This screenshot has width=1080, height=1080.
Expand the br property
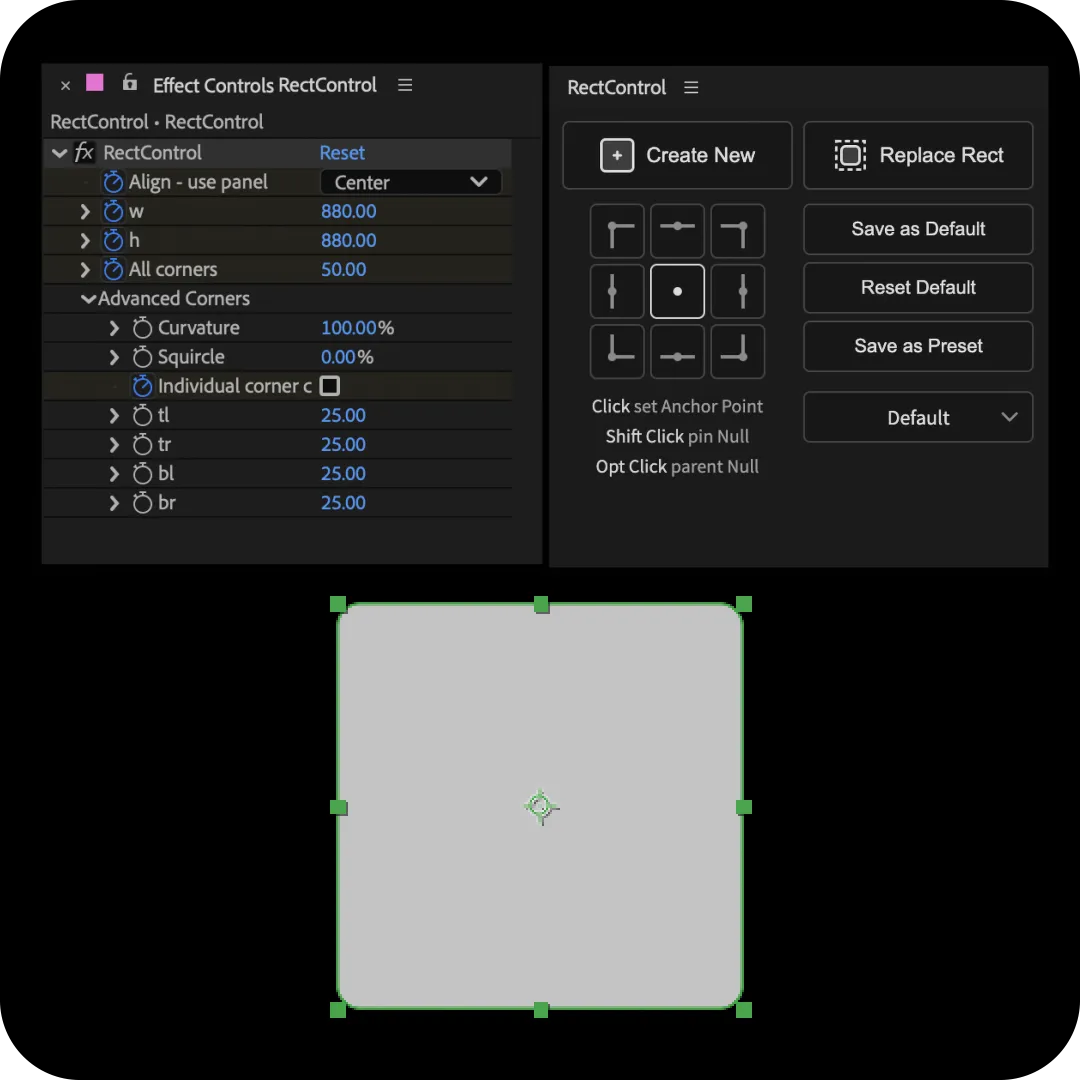[114, 503]
